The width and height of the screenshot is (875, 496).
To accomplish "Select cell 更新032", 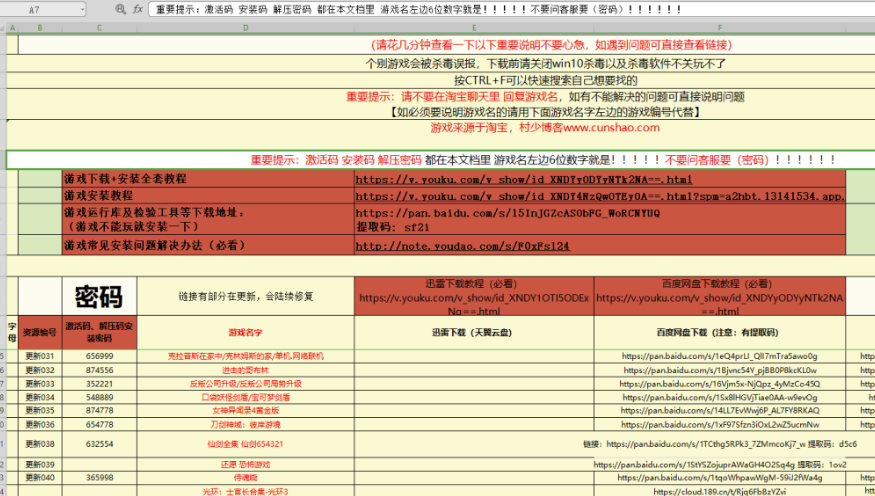I will tap(40, 370).
